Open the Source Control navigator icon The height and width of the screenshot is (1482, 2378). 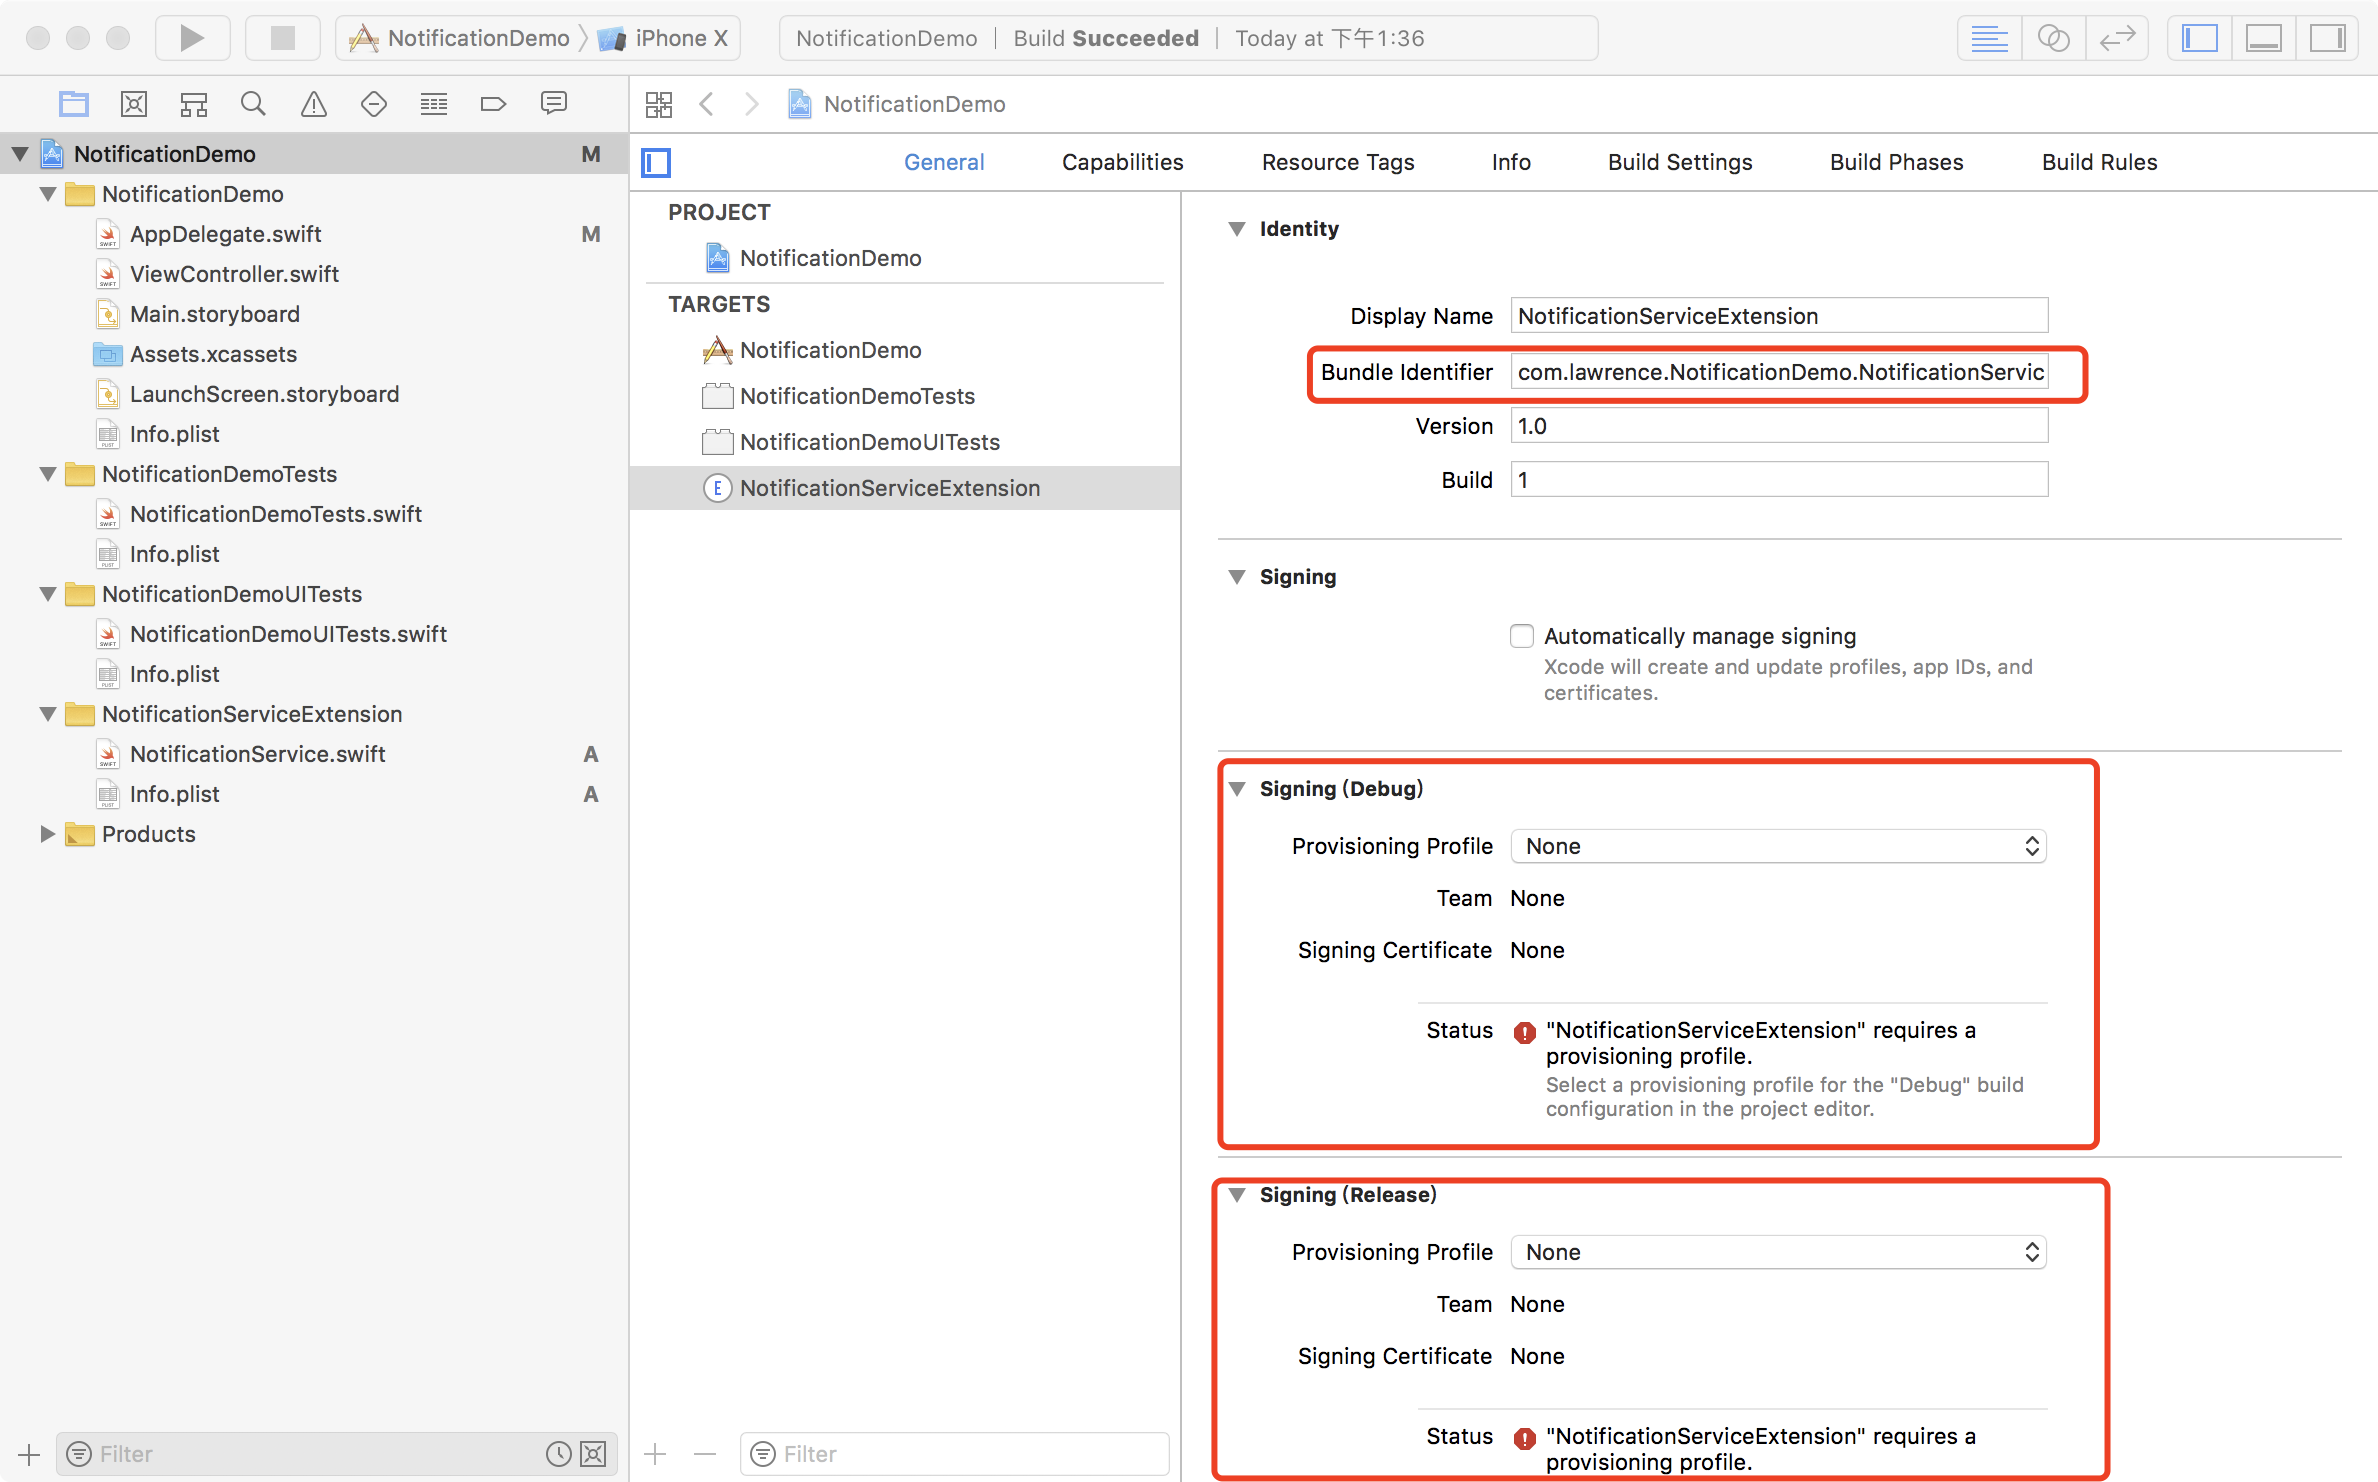coord(134,104)
